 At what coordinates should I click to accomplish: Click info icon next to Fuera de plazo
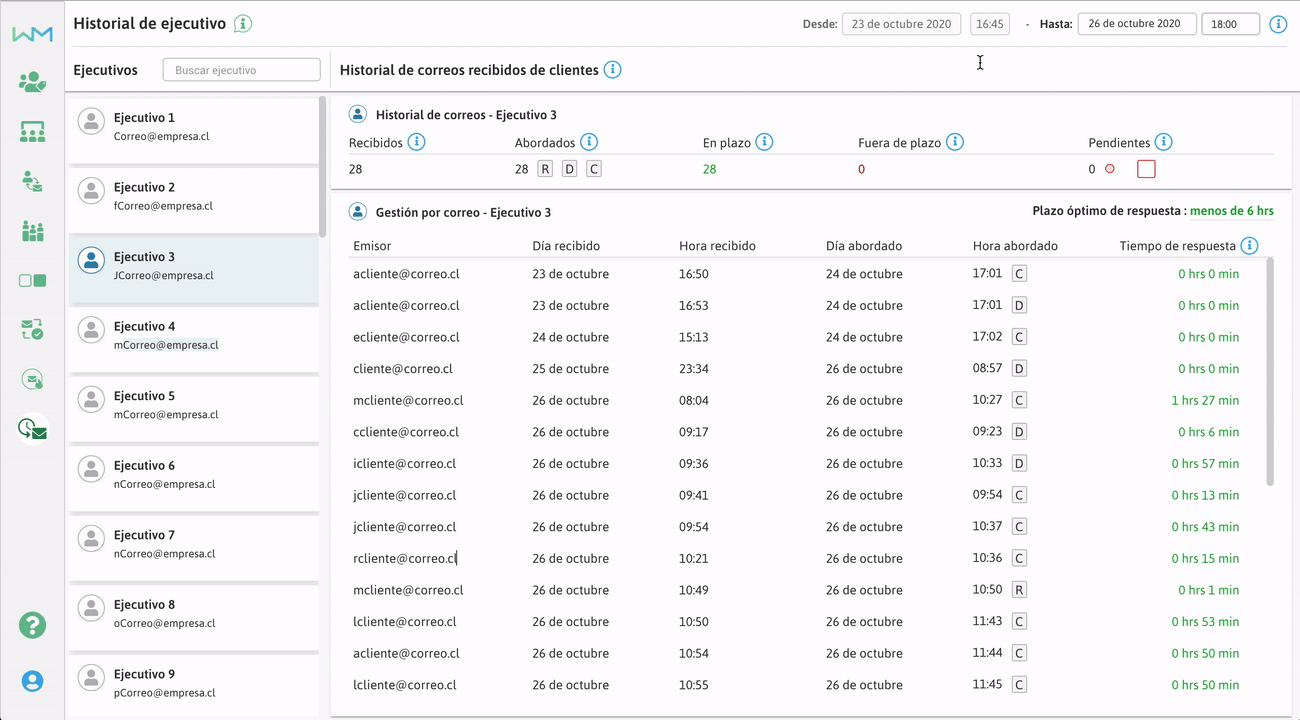(955, 142)
